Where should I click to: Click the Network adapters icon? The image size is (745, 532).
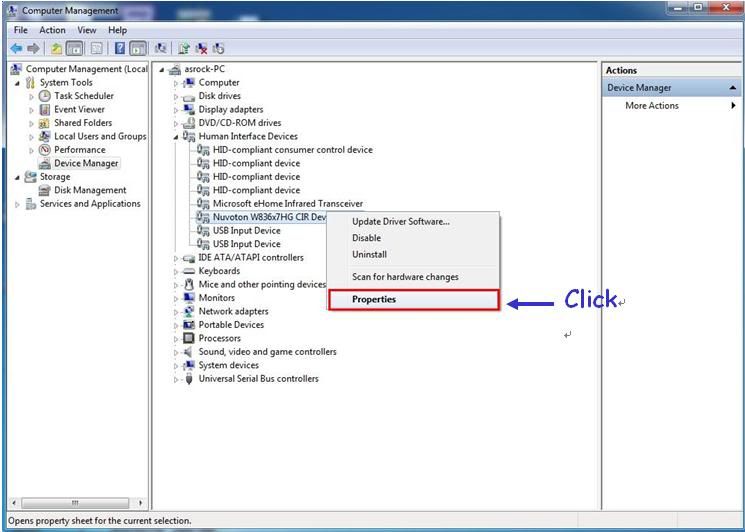(x=189, y=311)
